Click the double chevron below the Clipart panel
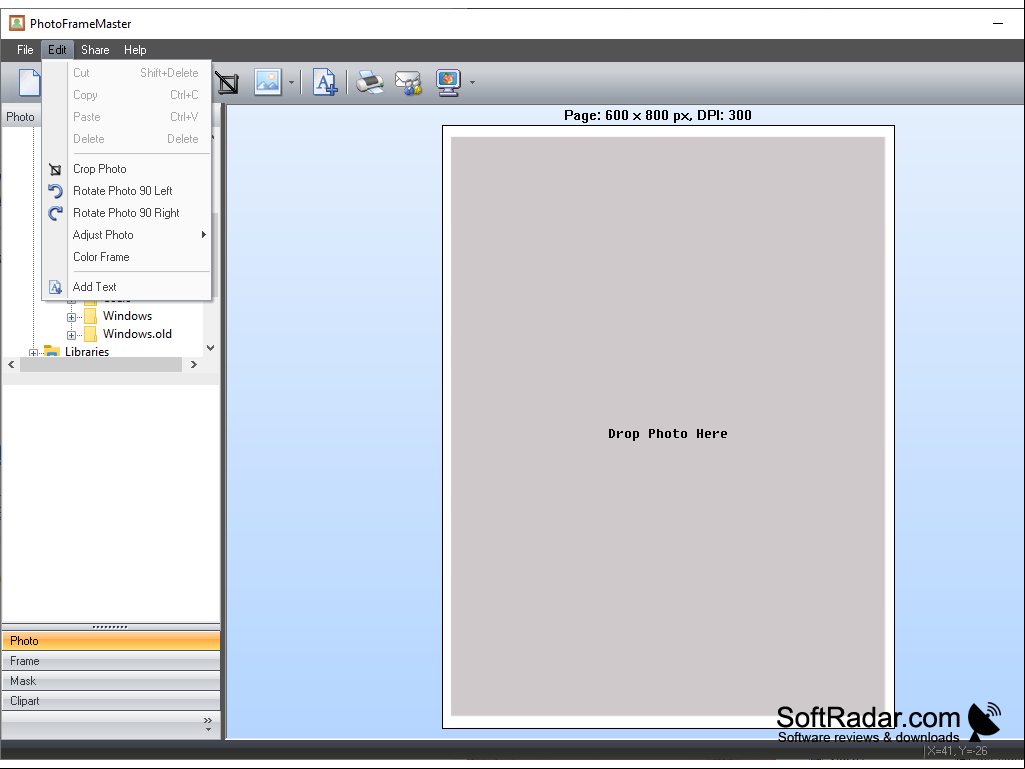The width and height of the screenshot is (1025, 769). [x=208, y=720]
